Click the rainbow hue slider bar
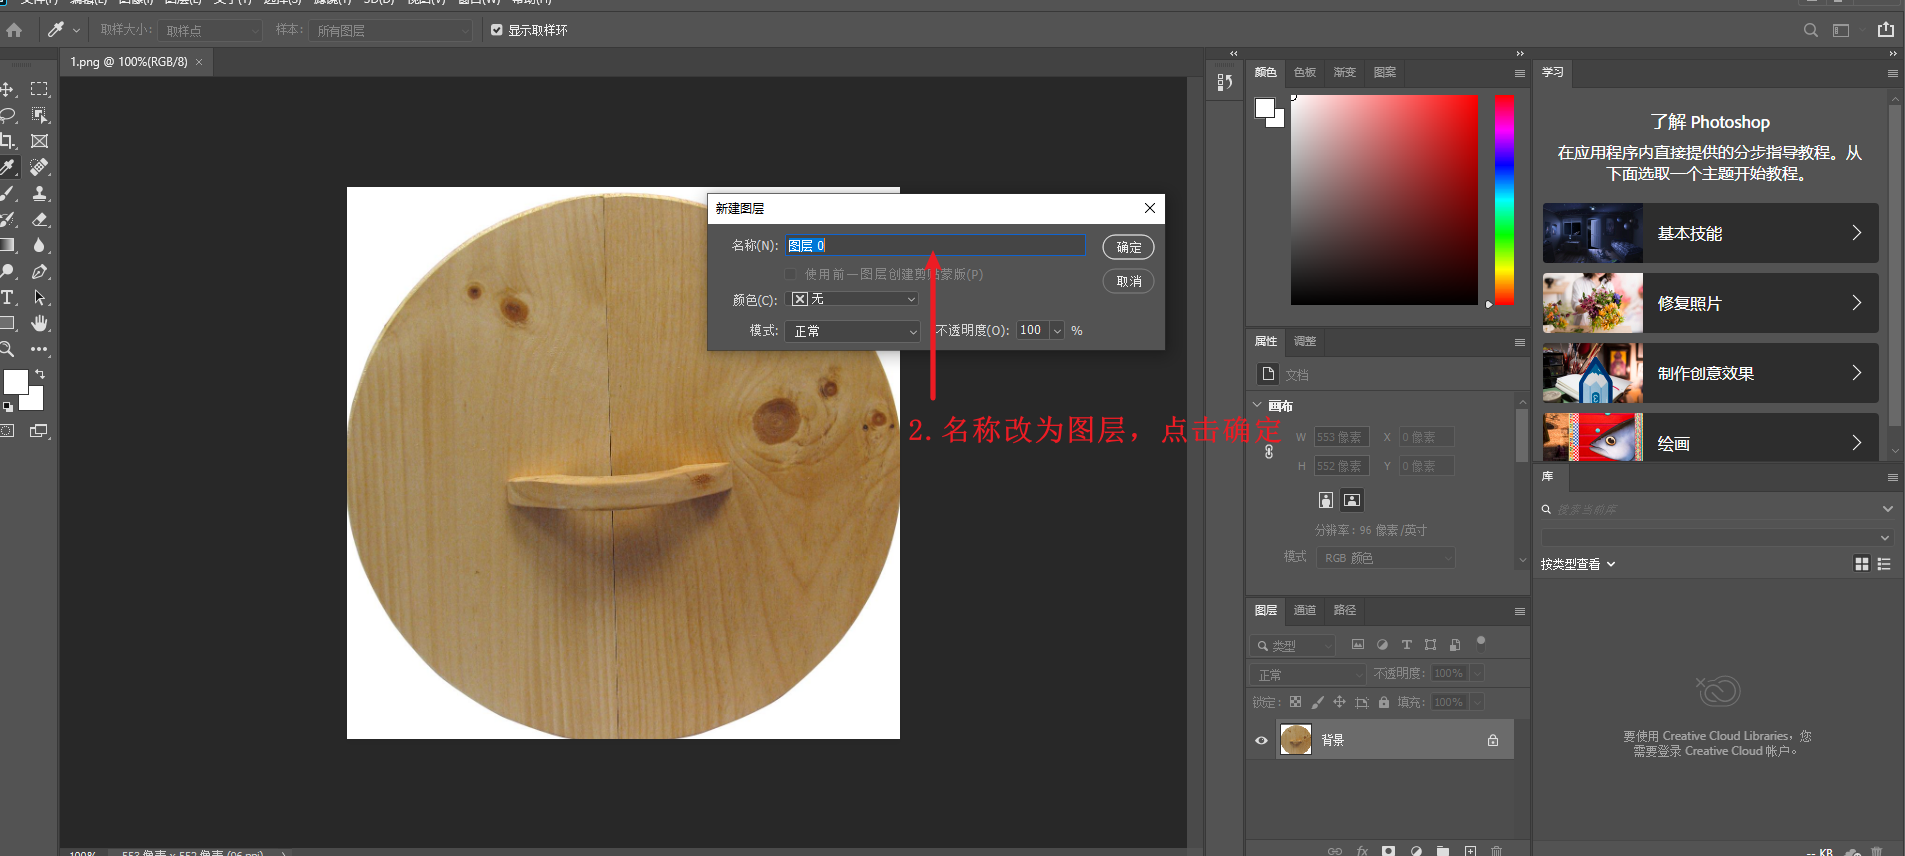The height and width of the screenshot is (856, 1905). coord(1503,200)
